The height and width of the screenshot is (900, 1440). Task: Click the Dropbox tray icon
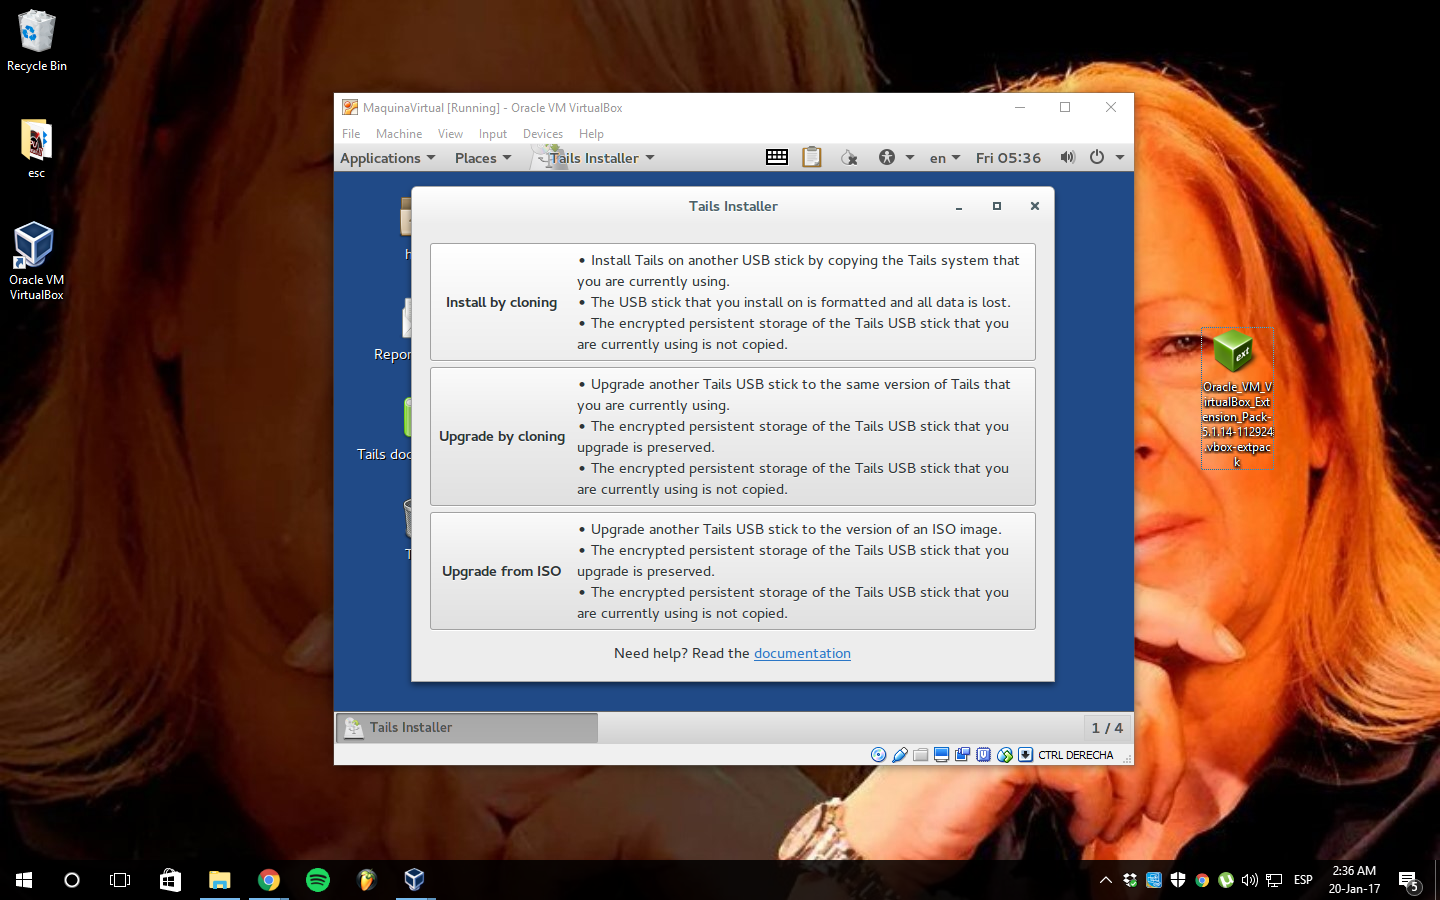point(1130,880)
